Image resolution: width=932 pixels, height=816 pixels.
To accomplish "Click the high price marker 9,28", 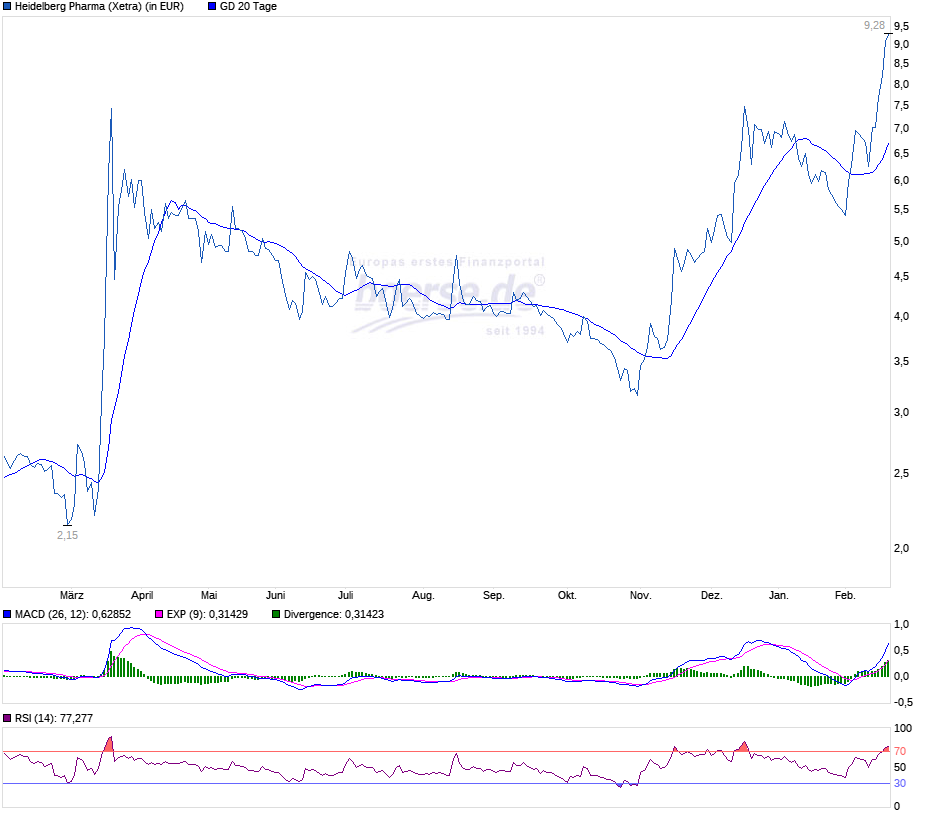I will [874, 25].
